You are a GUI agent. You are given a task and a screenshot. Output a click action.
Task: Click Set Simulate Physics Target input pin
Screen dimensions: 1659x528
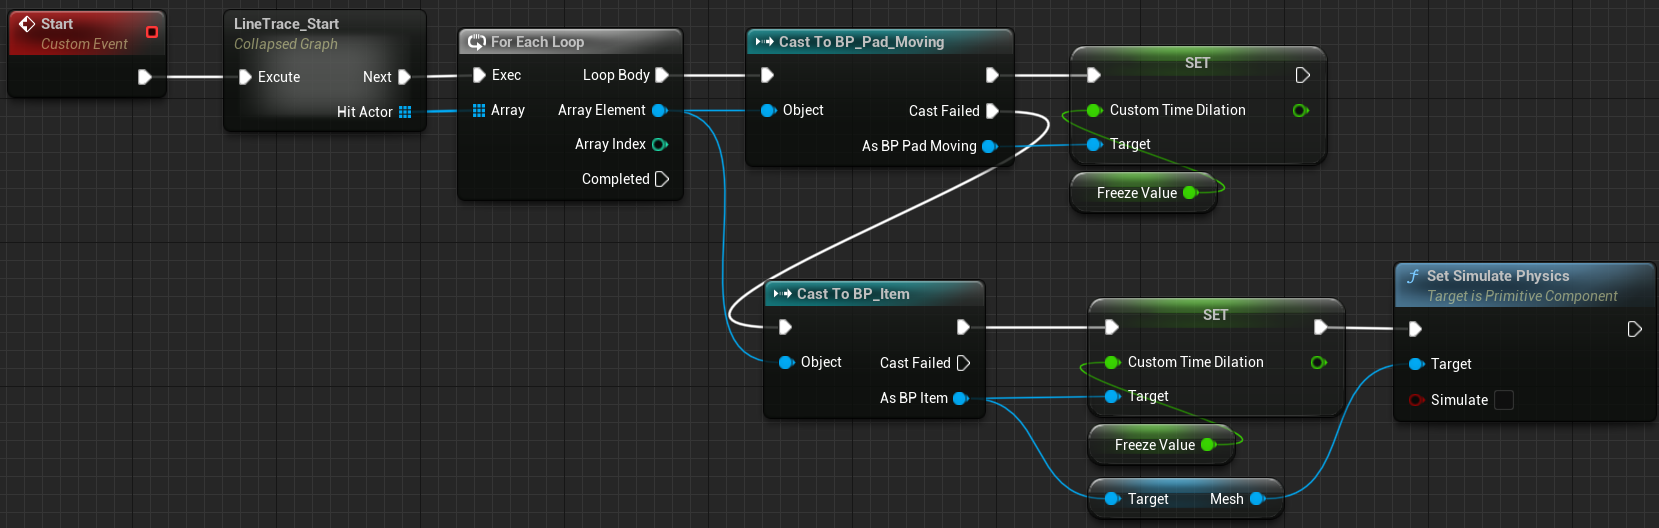coord(1416,364)
